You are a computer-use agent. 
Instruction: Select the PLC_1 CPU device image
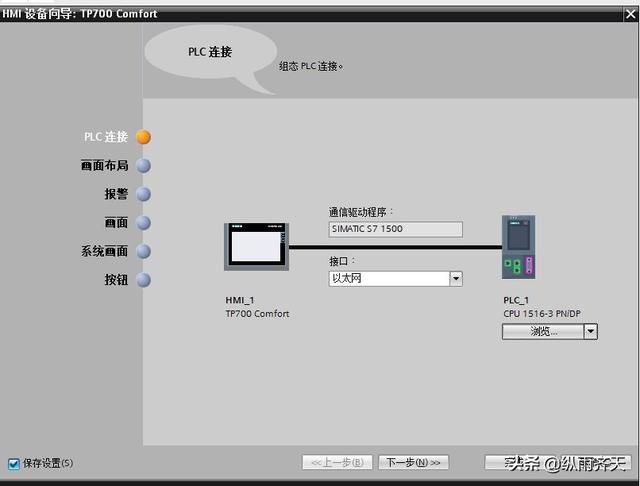click(518, 247)
